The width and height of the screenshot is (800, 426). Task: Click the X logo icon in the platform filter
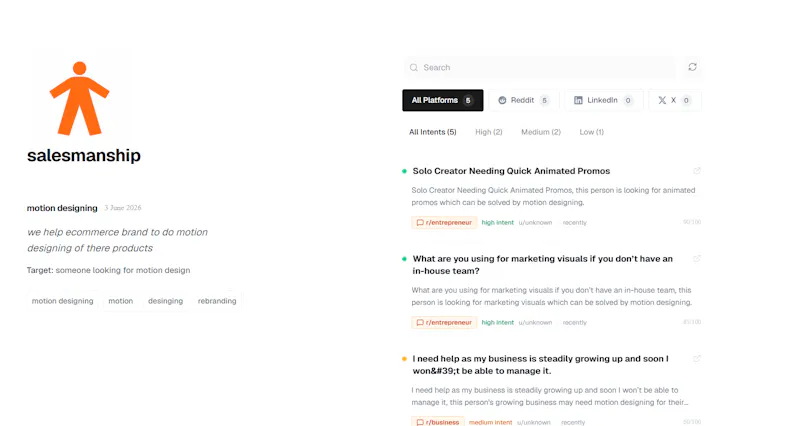tap(662, 101)
